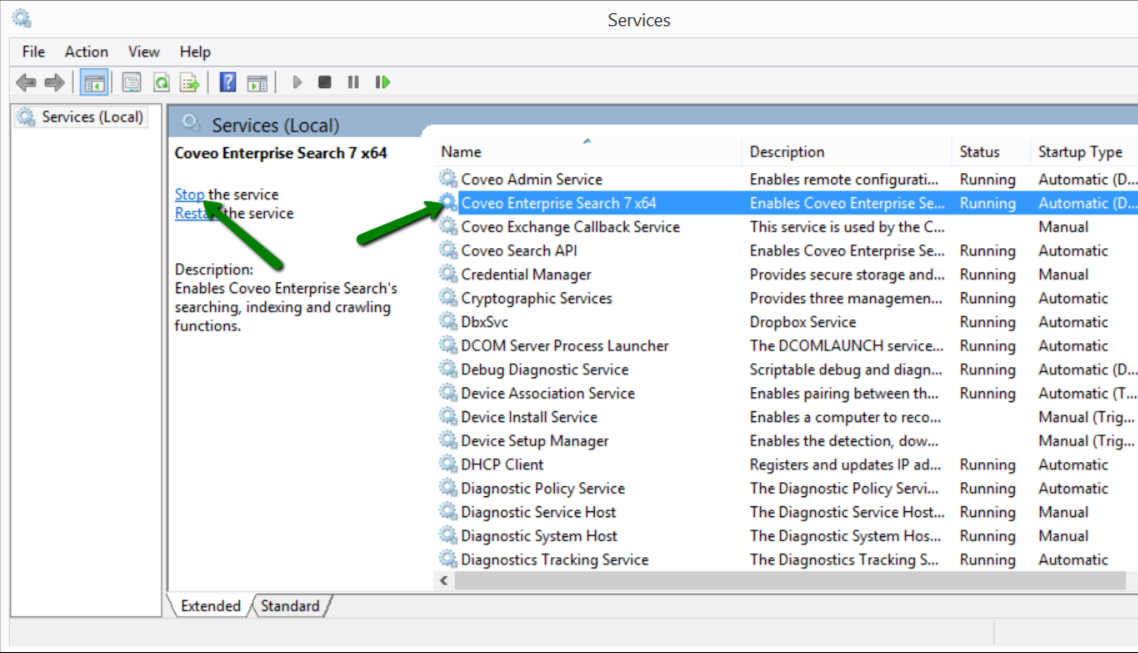Click the Restart Service toolbar icon
Viewport: 1138px width, 653px height.
(x=382, y=81)
